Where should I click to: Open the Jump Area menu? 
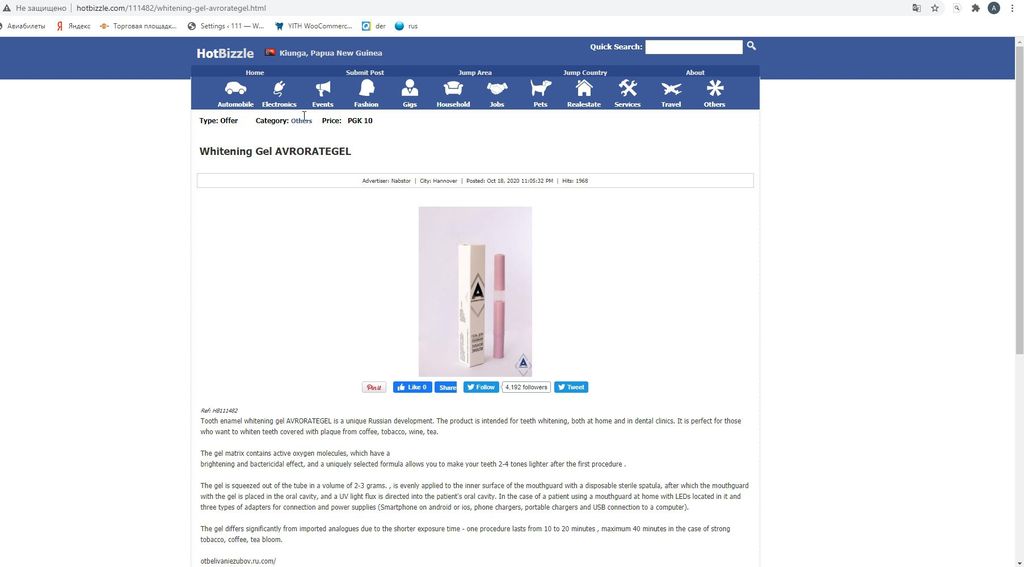click(x=475, y=73)
